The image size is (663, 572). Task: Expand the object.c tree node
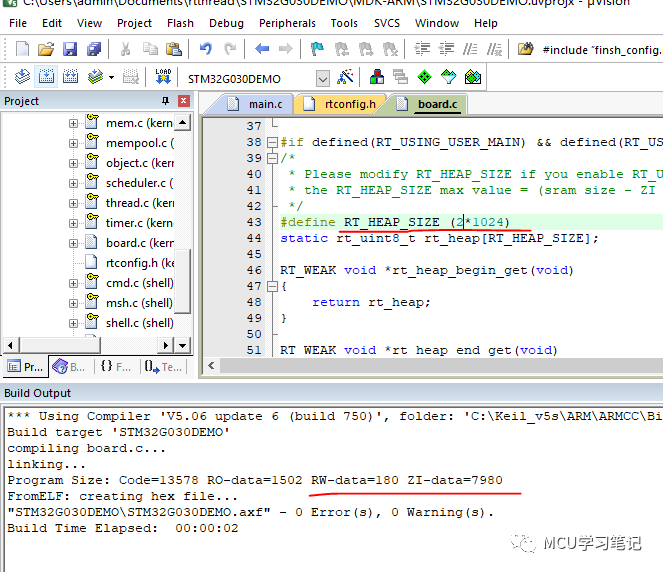[x=74, y=163]
